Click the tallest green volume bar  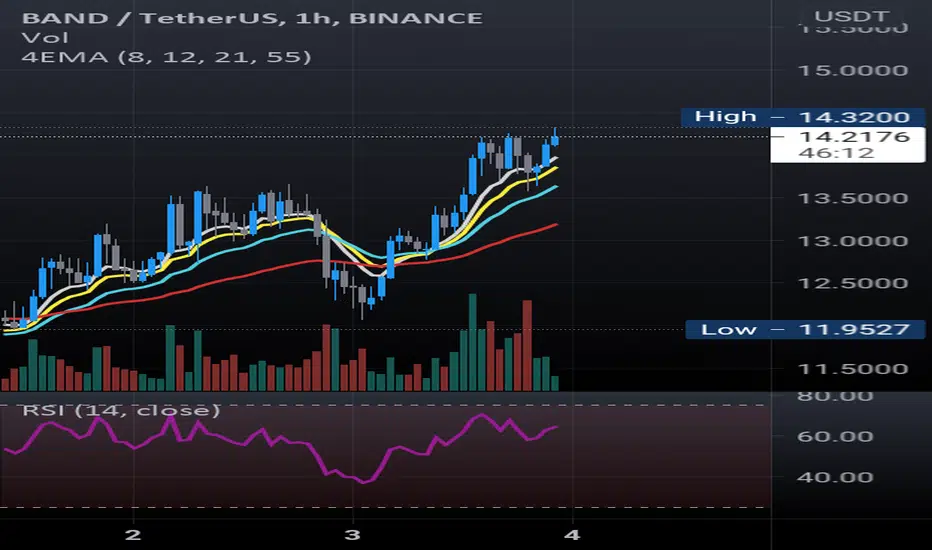(473, 342)
